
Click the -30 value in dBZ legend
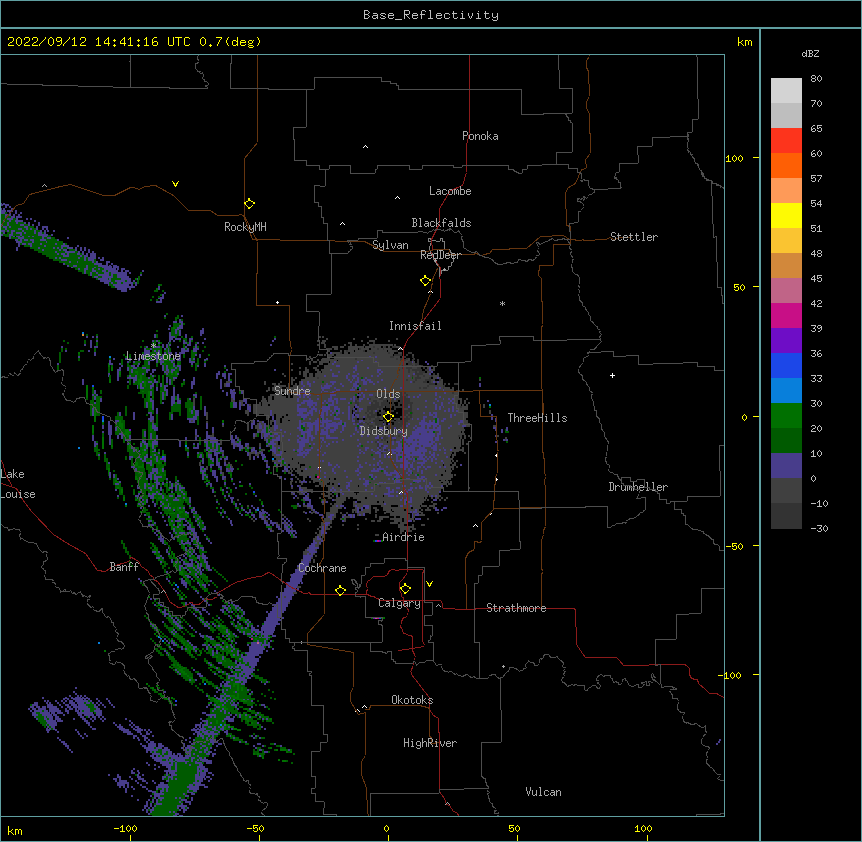click(819, 529)
